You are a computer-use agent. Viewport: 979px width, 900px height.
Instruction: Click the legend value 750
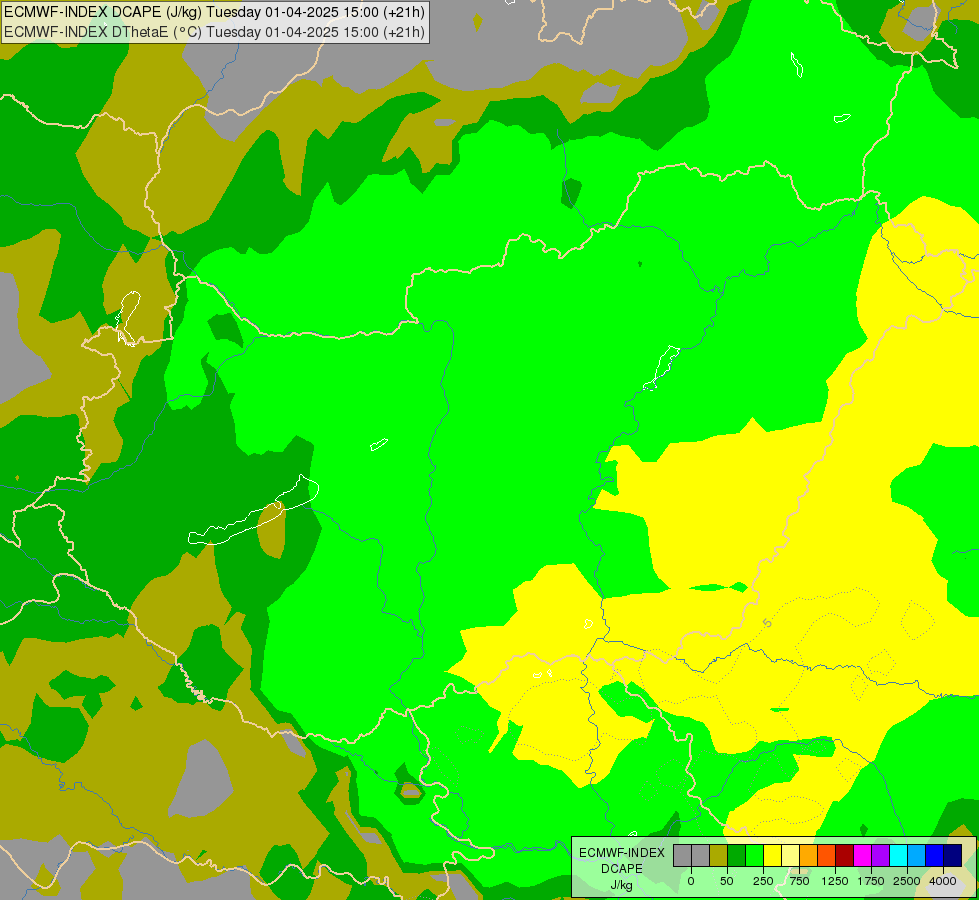(x=799, y=881)
